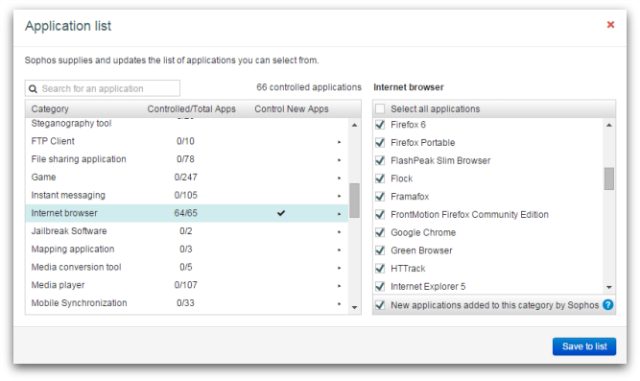Uncheck FlashPeak Slim Browser

pos(380,160)
